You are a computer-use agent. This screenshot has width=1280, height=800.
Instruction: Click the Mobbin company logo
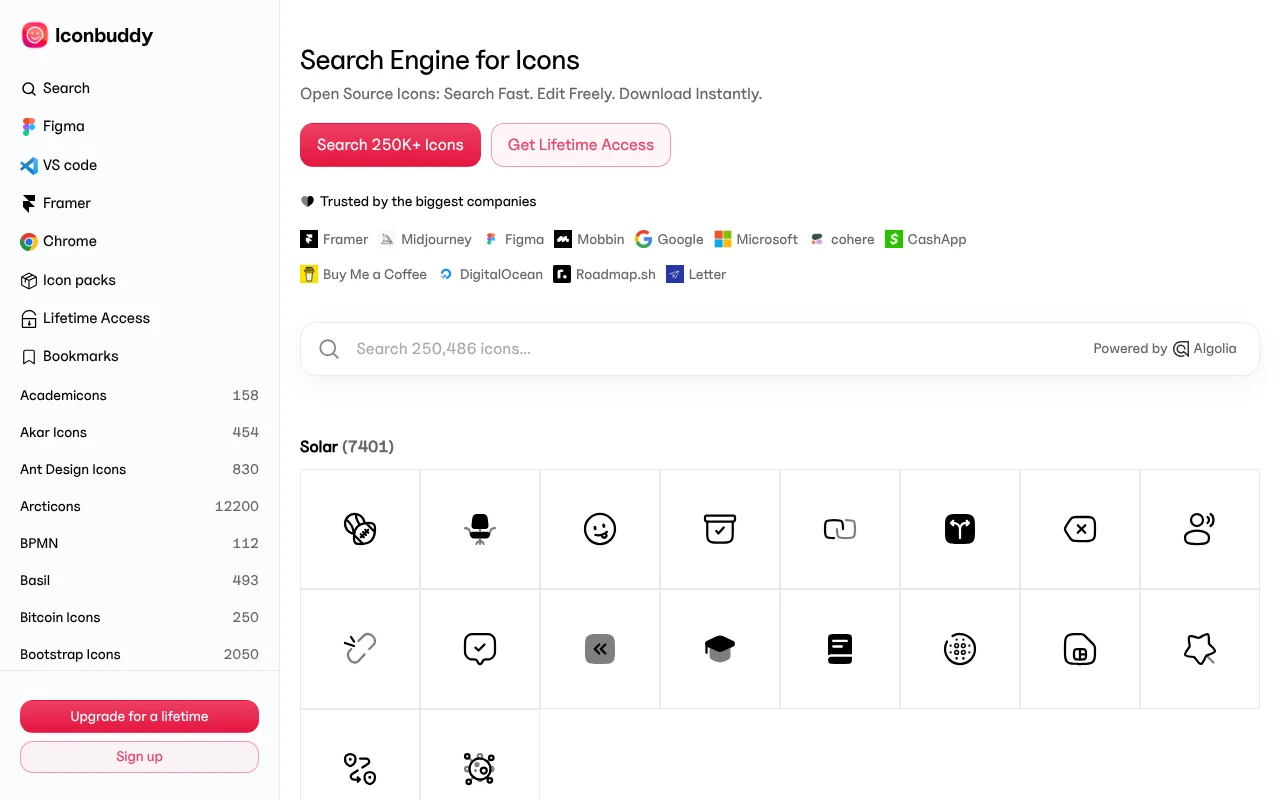pos(589,239)
